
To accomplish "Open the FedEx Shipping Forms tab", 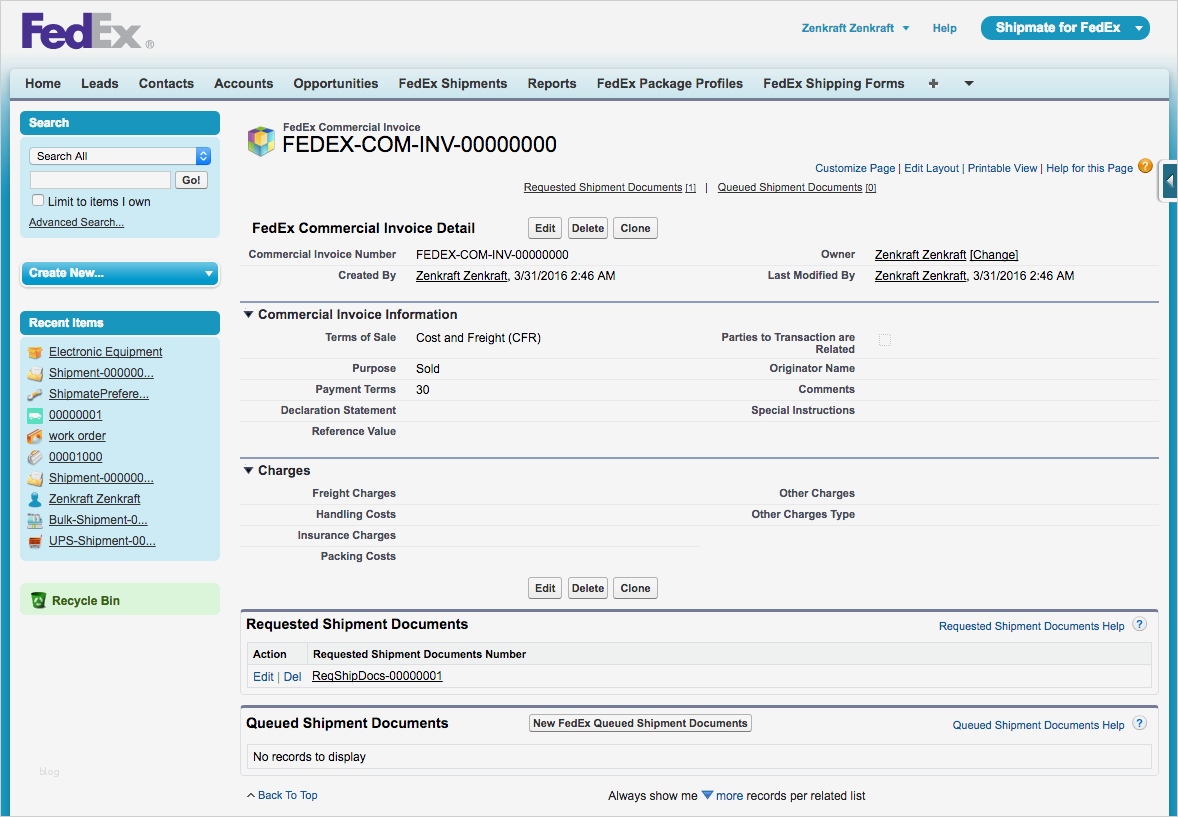I will click(x=834, y=83).
